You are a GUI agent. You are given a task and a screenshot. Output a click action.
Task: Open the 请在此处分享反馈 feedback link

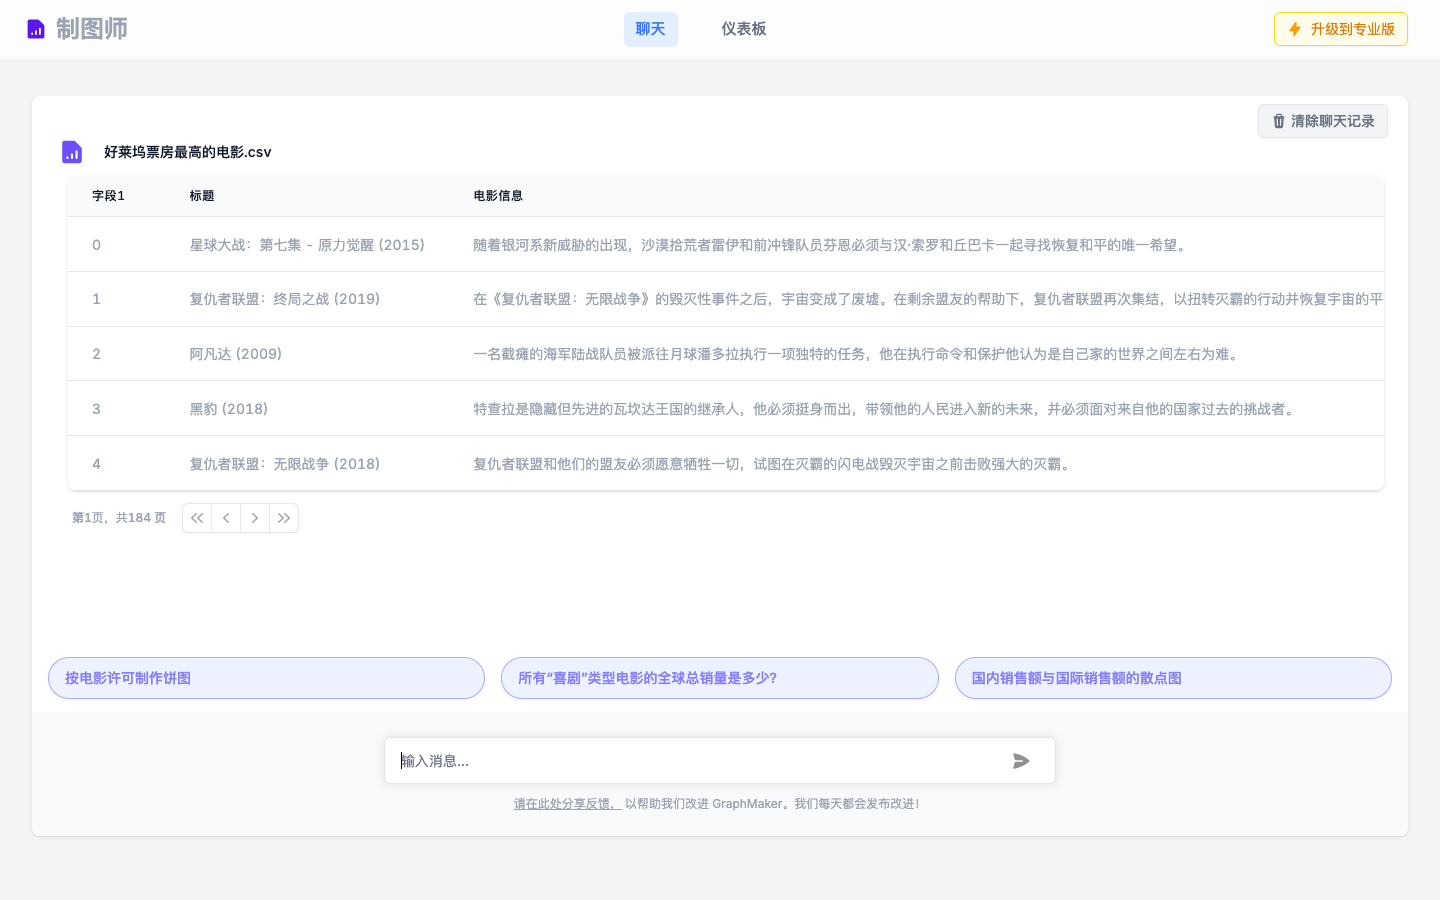(566, 803)
